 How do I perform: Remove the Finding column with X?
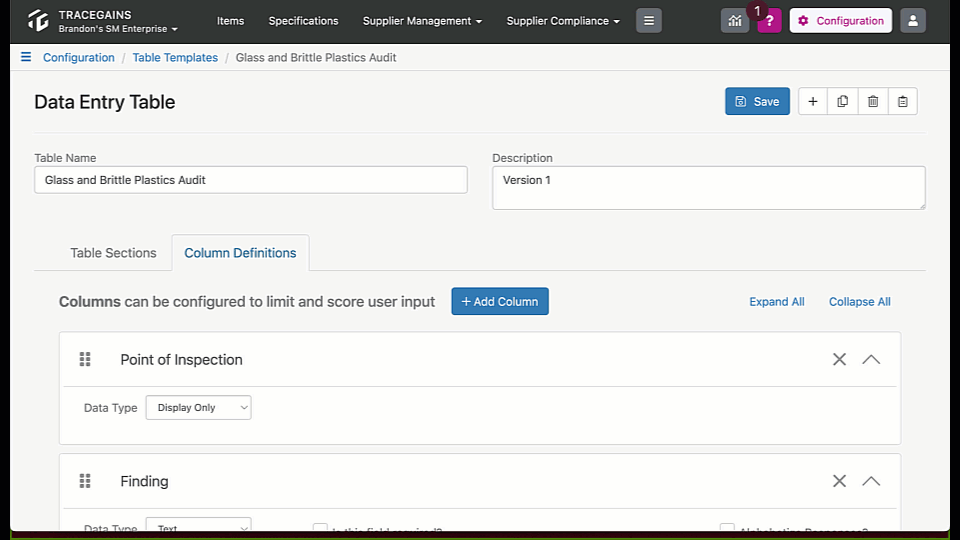coord(839,481)
